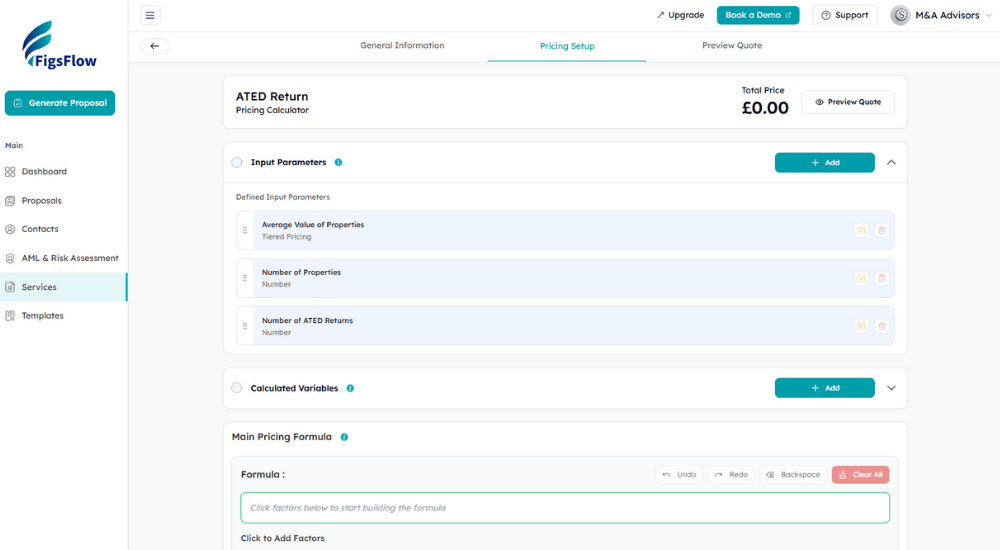Grab drag handle of Average Value of Properties
1000x550 pixels.
[x=245, y=230]
